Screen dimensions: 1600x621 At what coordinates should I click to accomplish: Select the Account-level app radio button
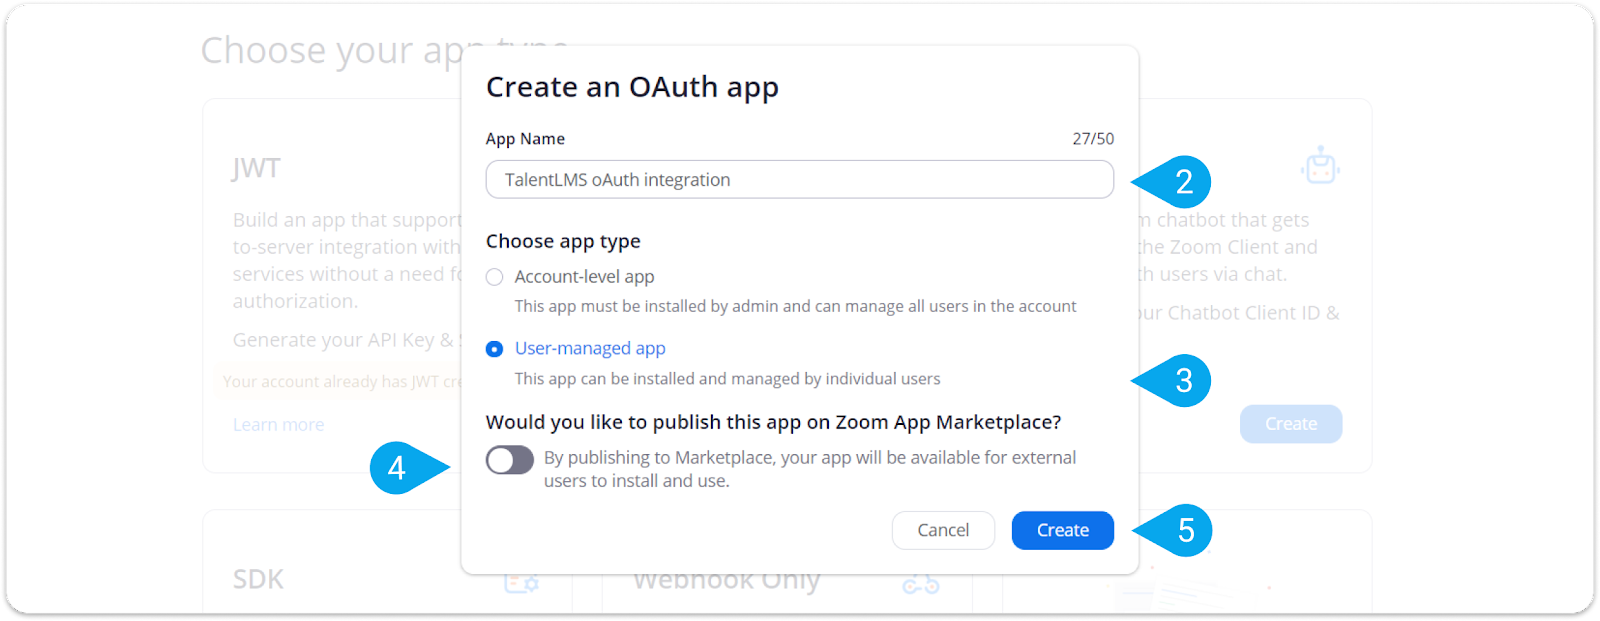tap(494, 277)
